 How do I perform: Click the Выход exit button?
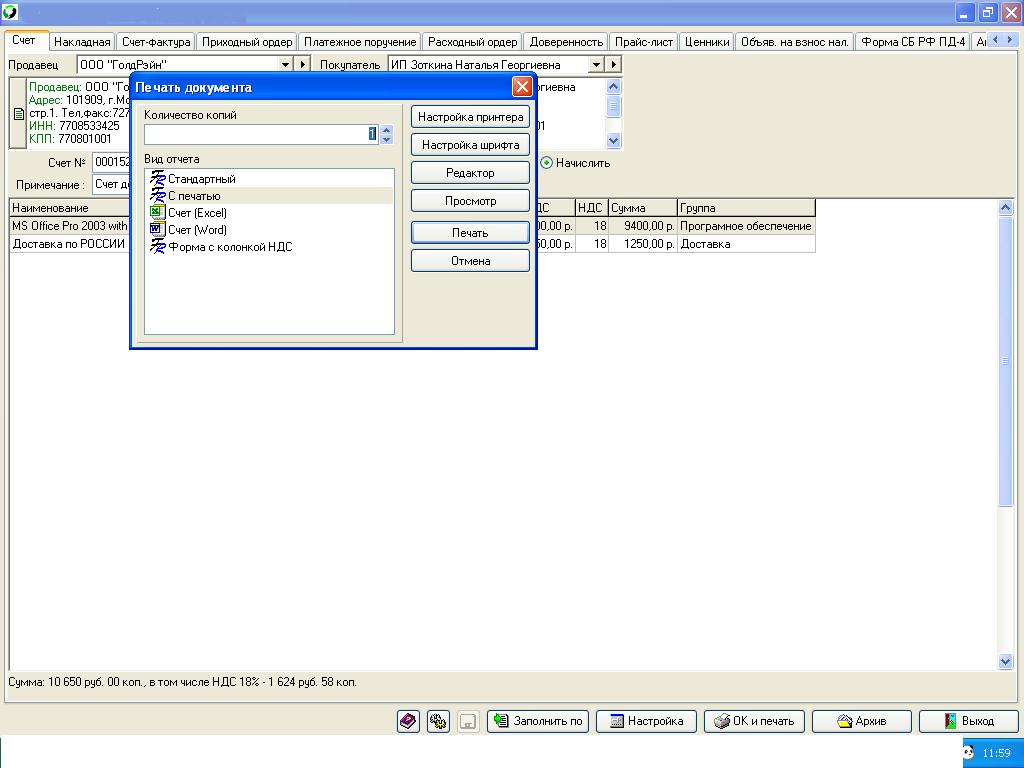pyautogui.click(x=969, y=721)
